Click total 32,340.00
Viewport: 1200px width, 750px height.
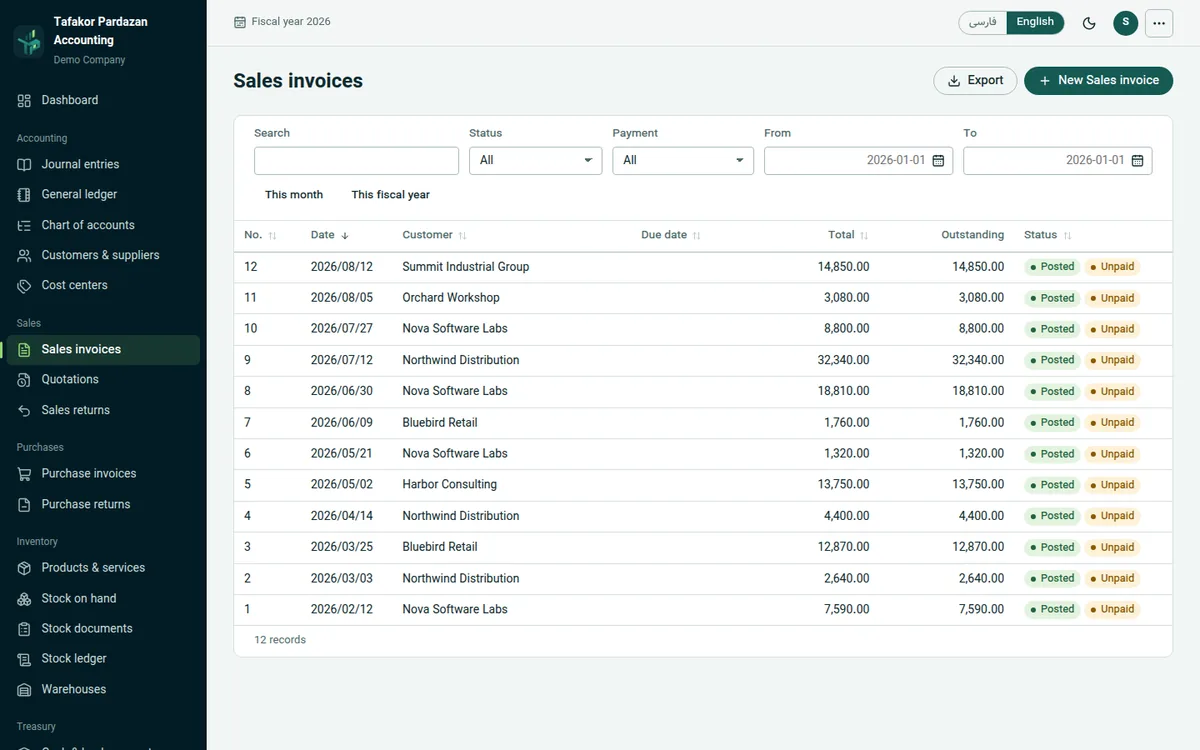click(x=843, y=360)
